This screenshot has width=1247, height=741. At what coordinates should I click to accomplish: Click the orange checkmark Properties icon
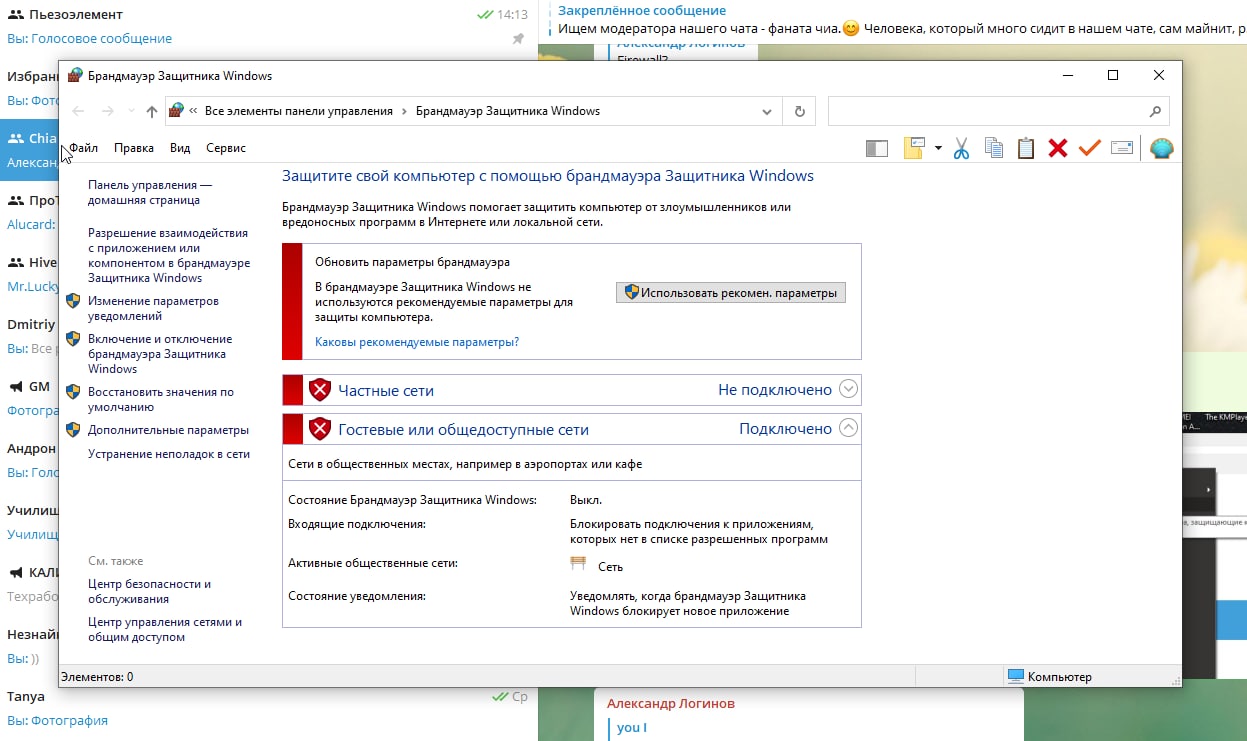coord(1090,148)
